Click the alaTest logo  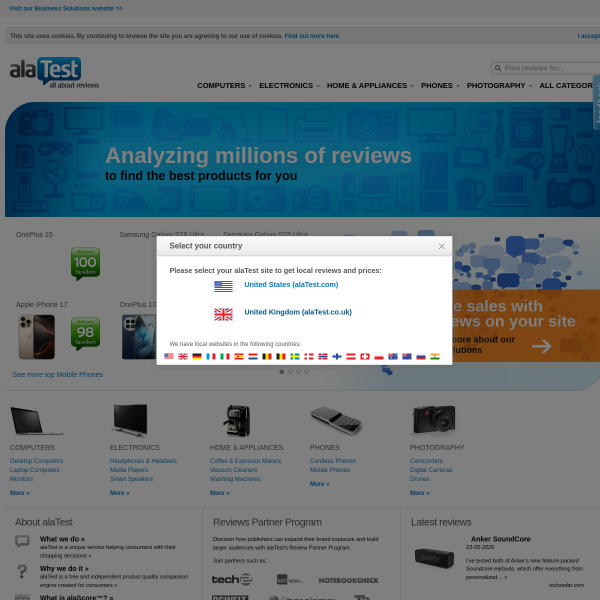coord(54,73)
